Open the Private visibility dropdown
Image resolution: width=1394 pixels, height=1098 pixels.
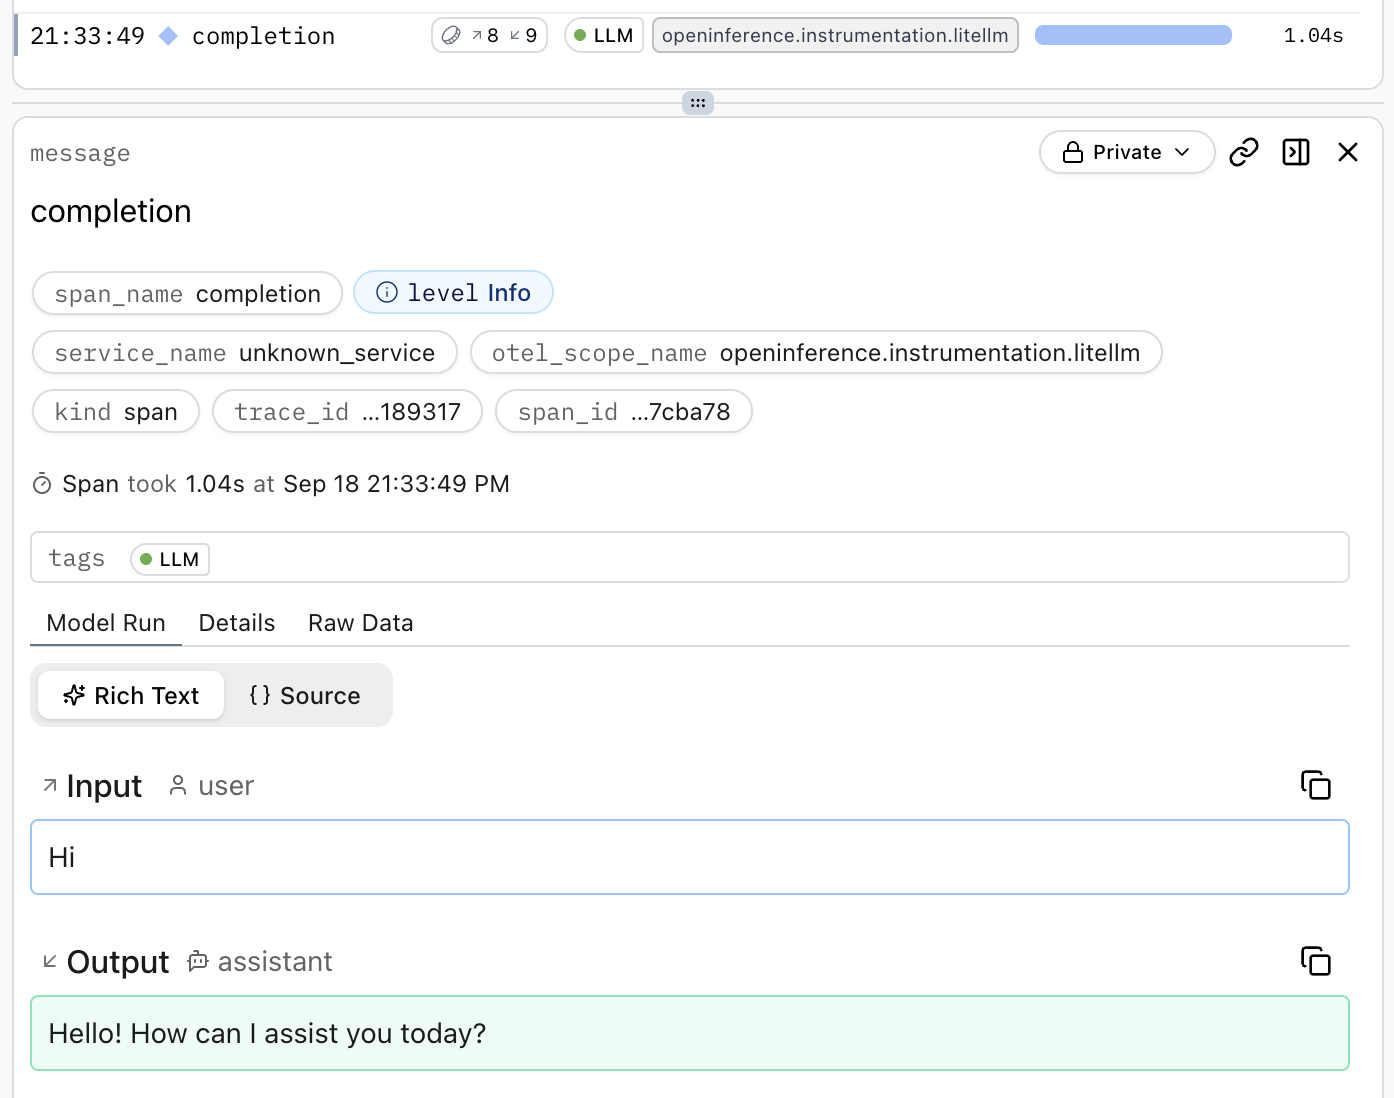coord(1126,152)
